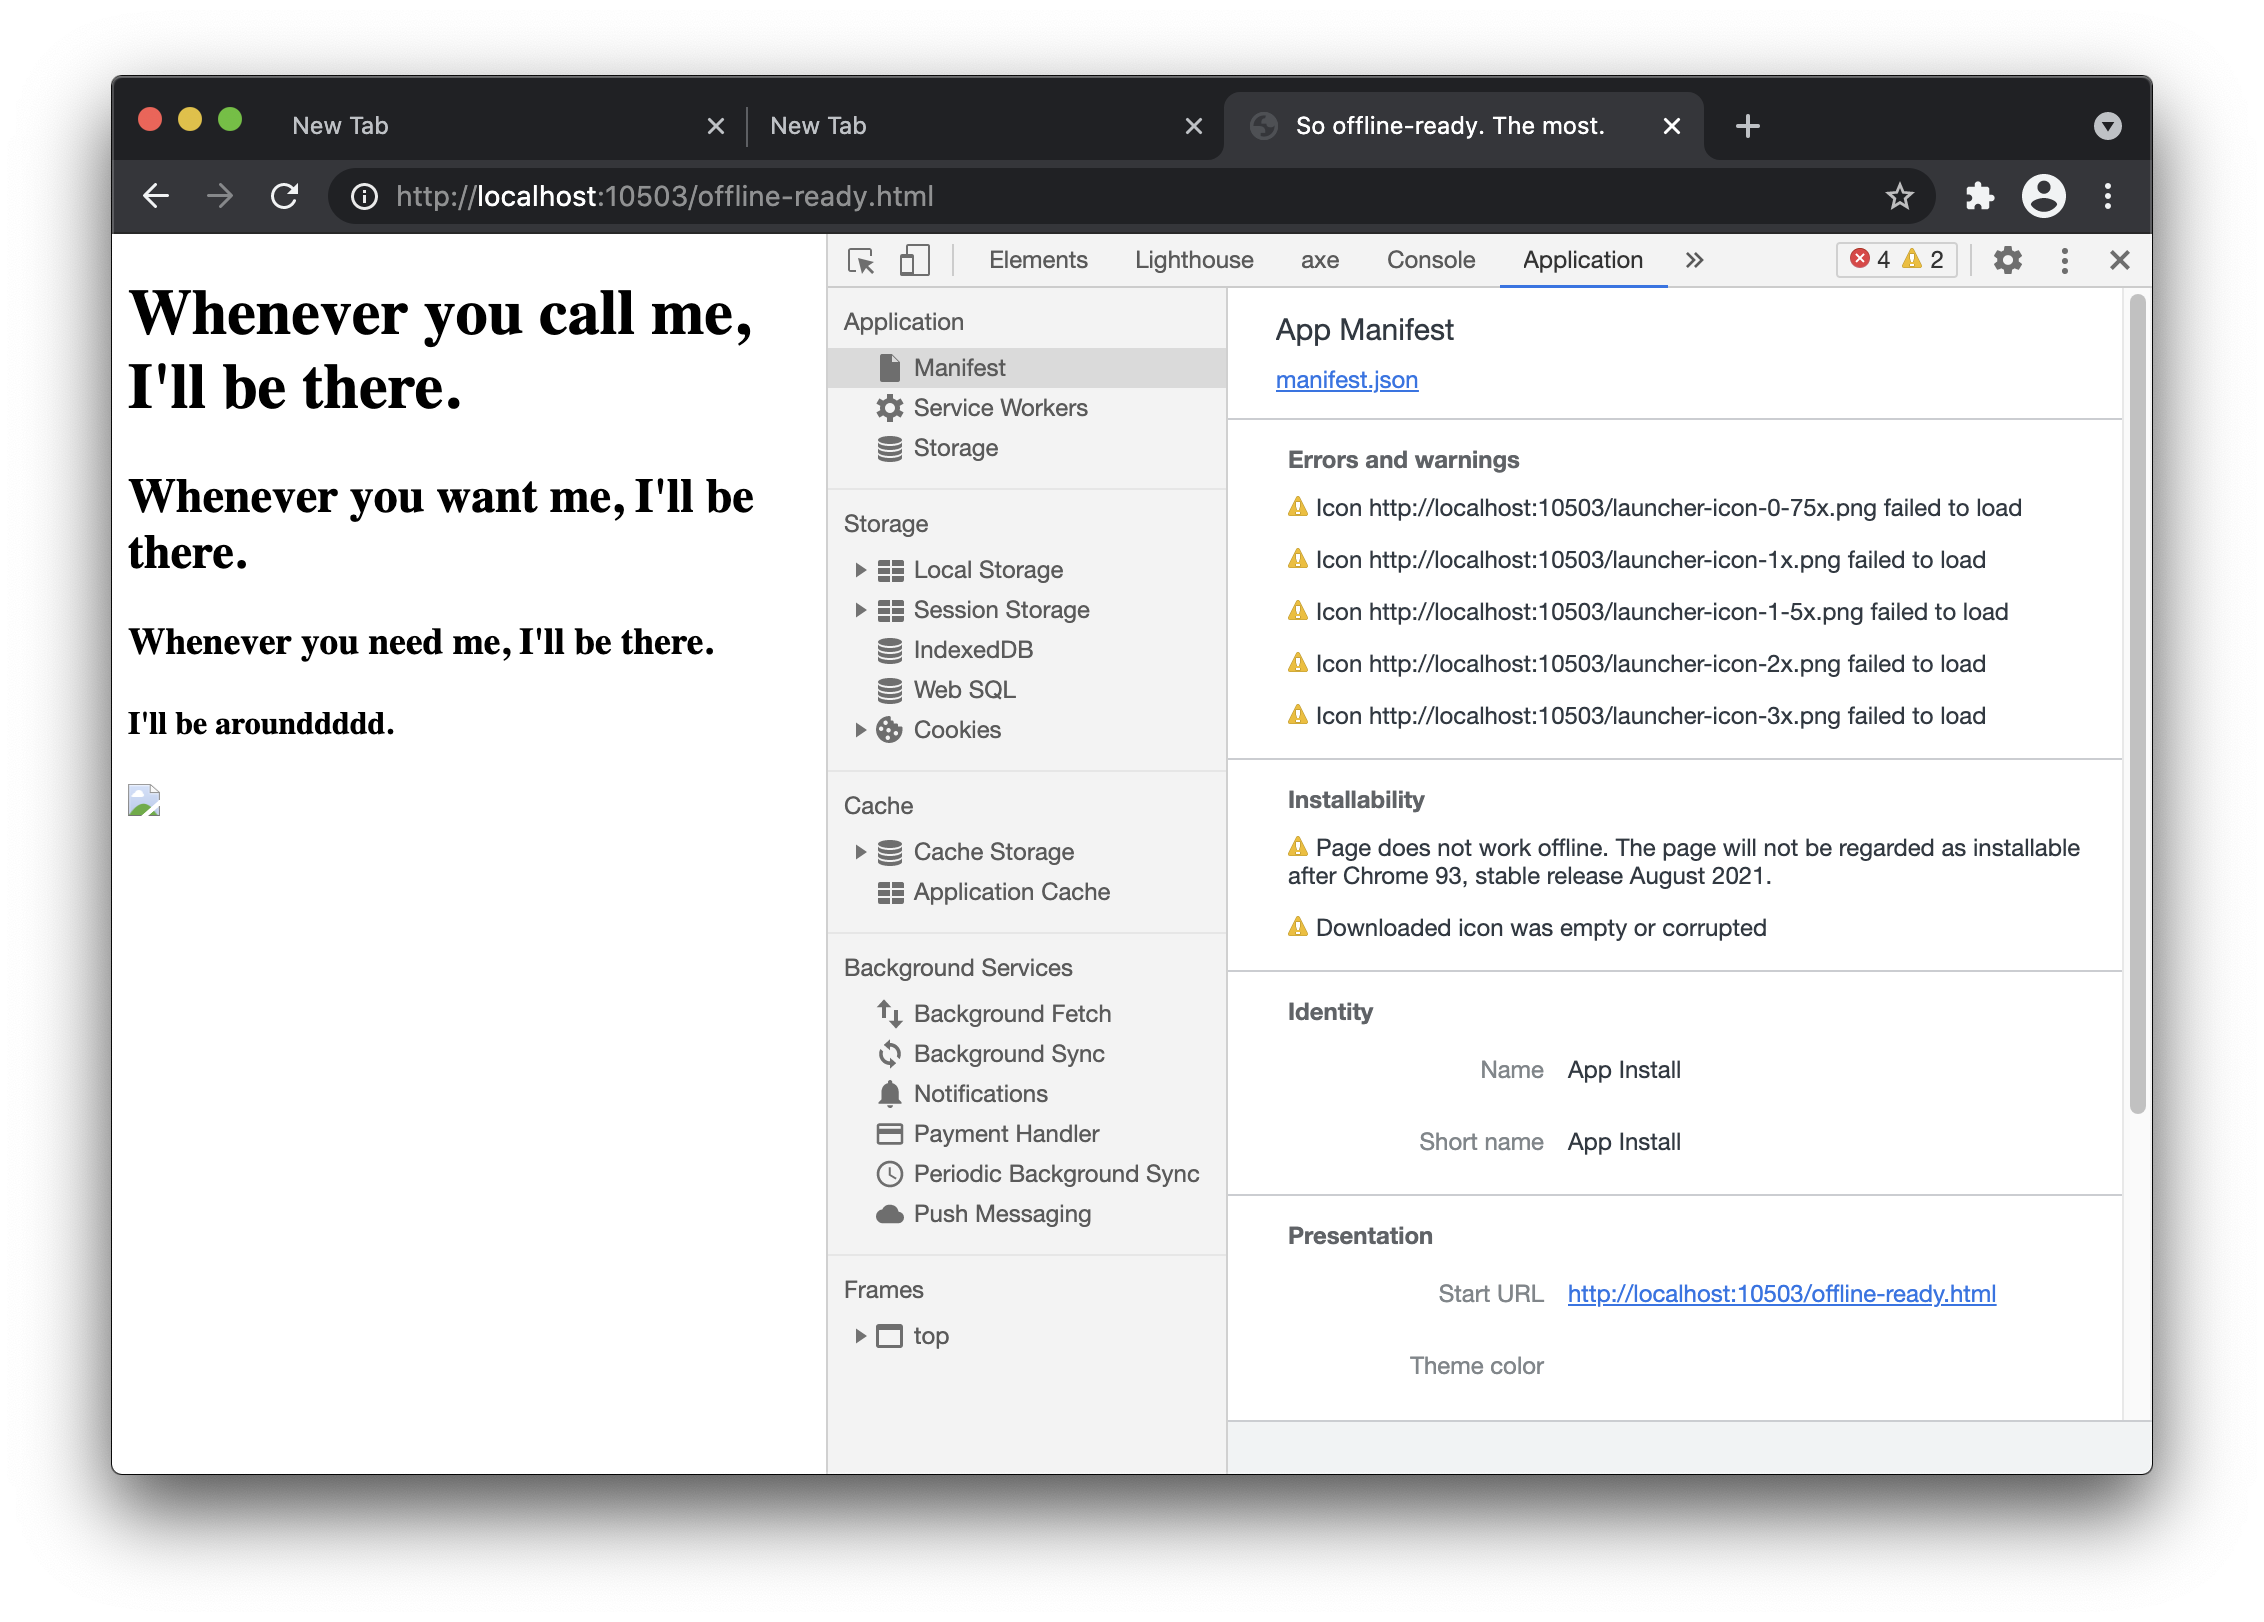Show more DevTools tabs chevron
The image size is (2264, 1622).
(1694, 260)
